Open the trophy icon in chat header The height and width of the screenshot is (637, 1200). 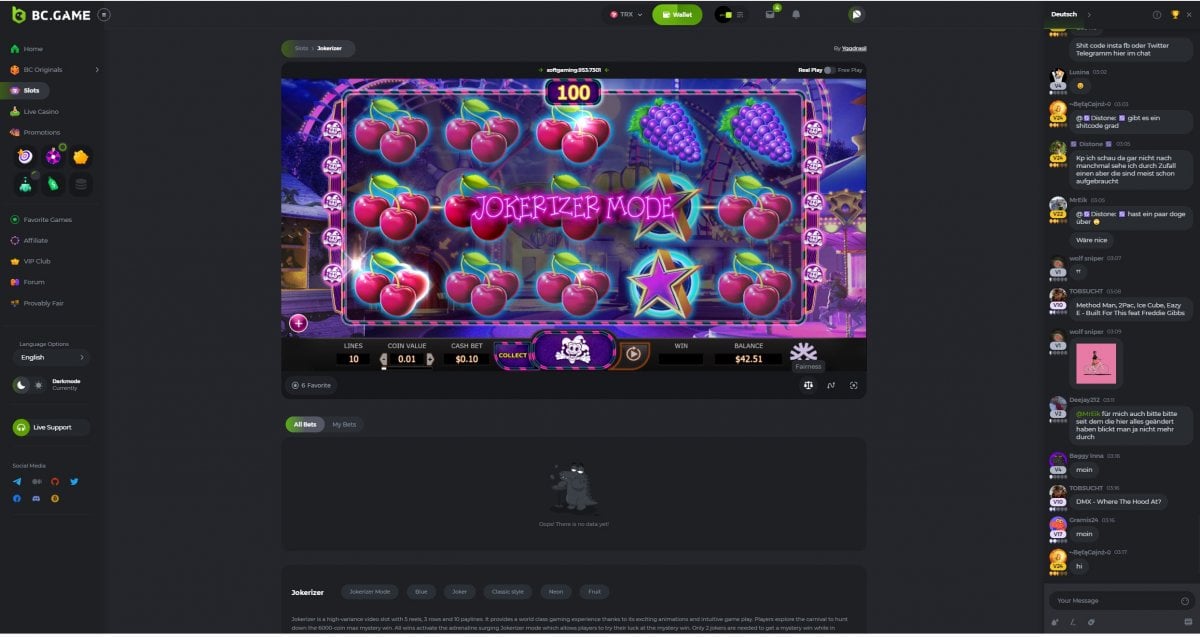[x=1174, y=15]
